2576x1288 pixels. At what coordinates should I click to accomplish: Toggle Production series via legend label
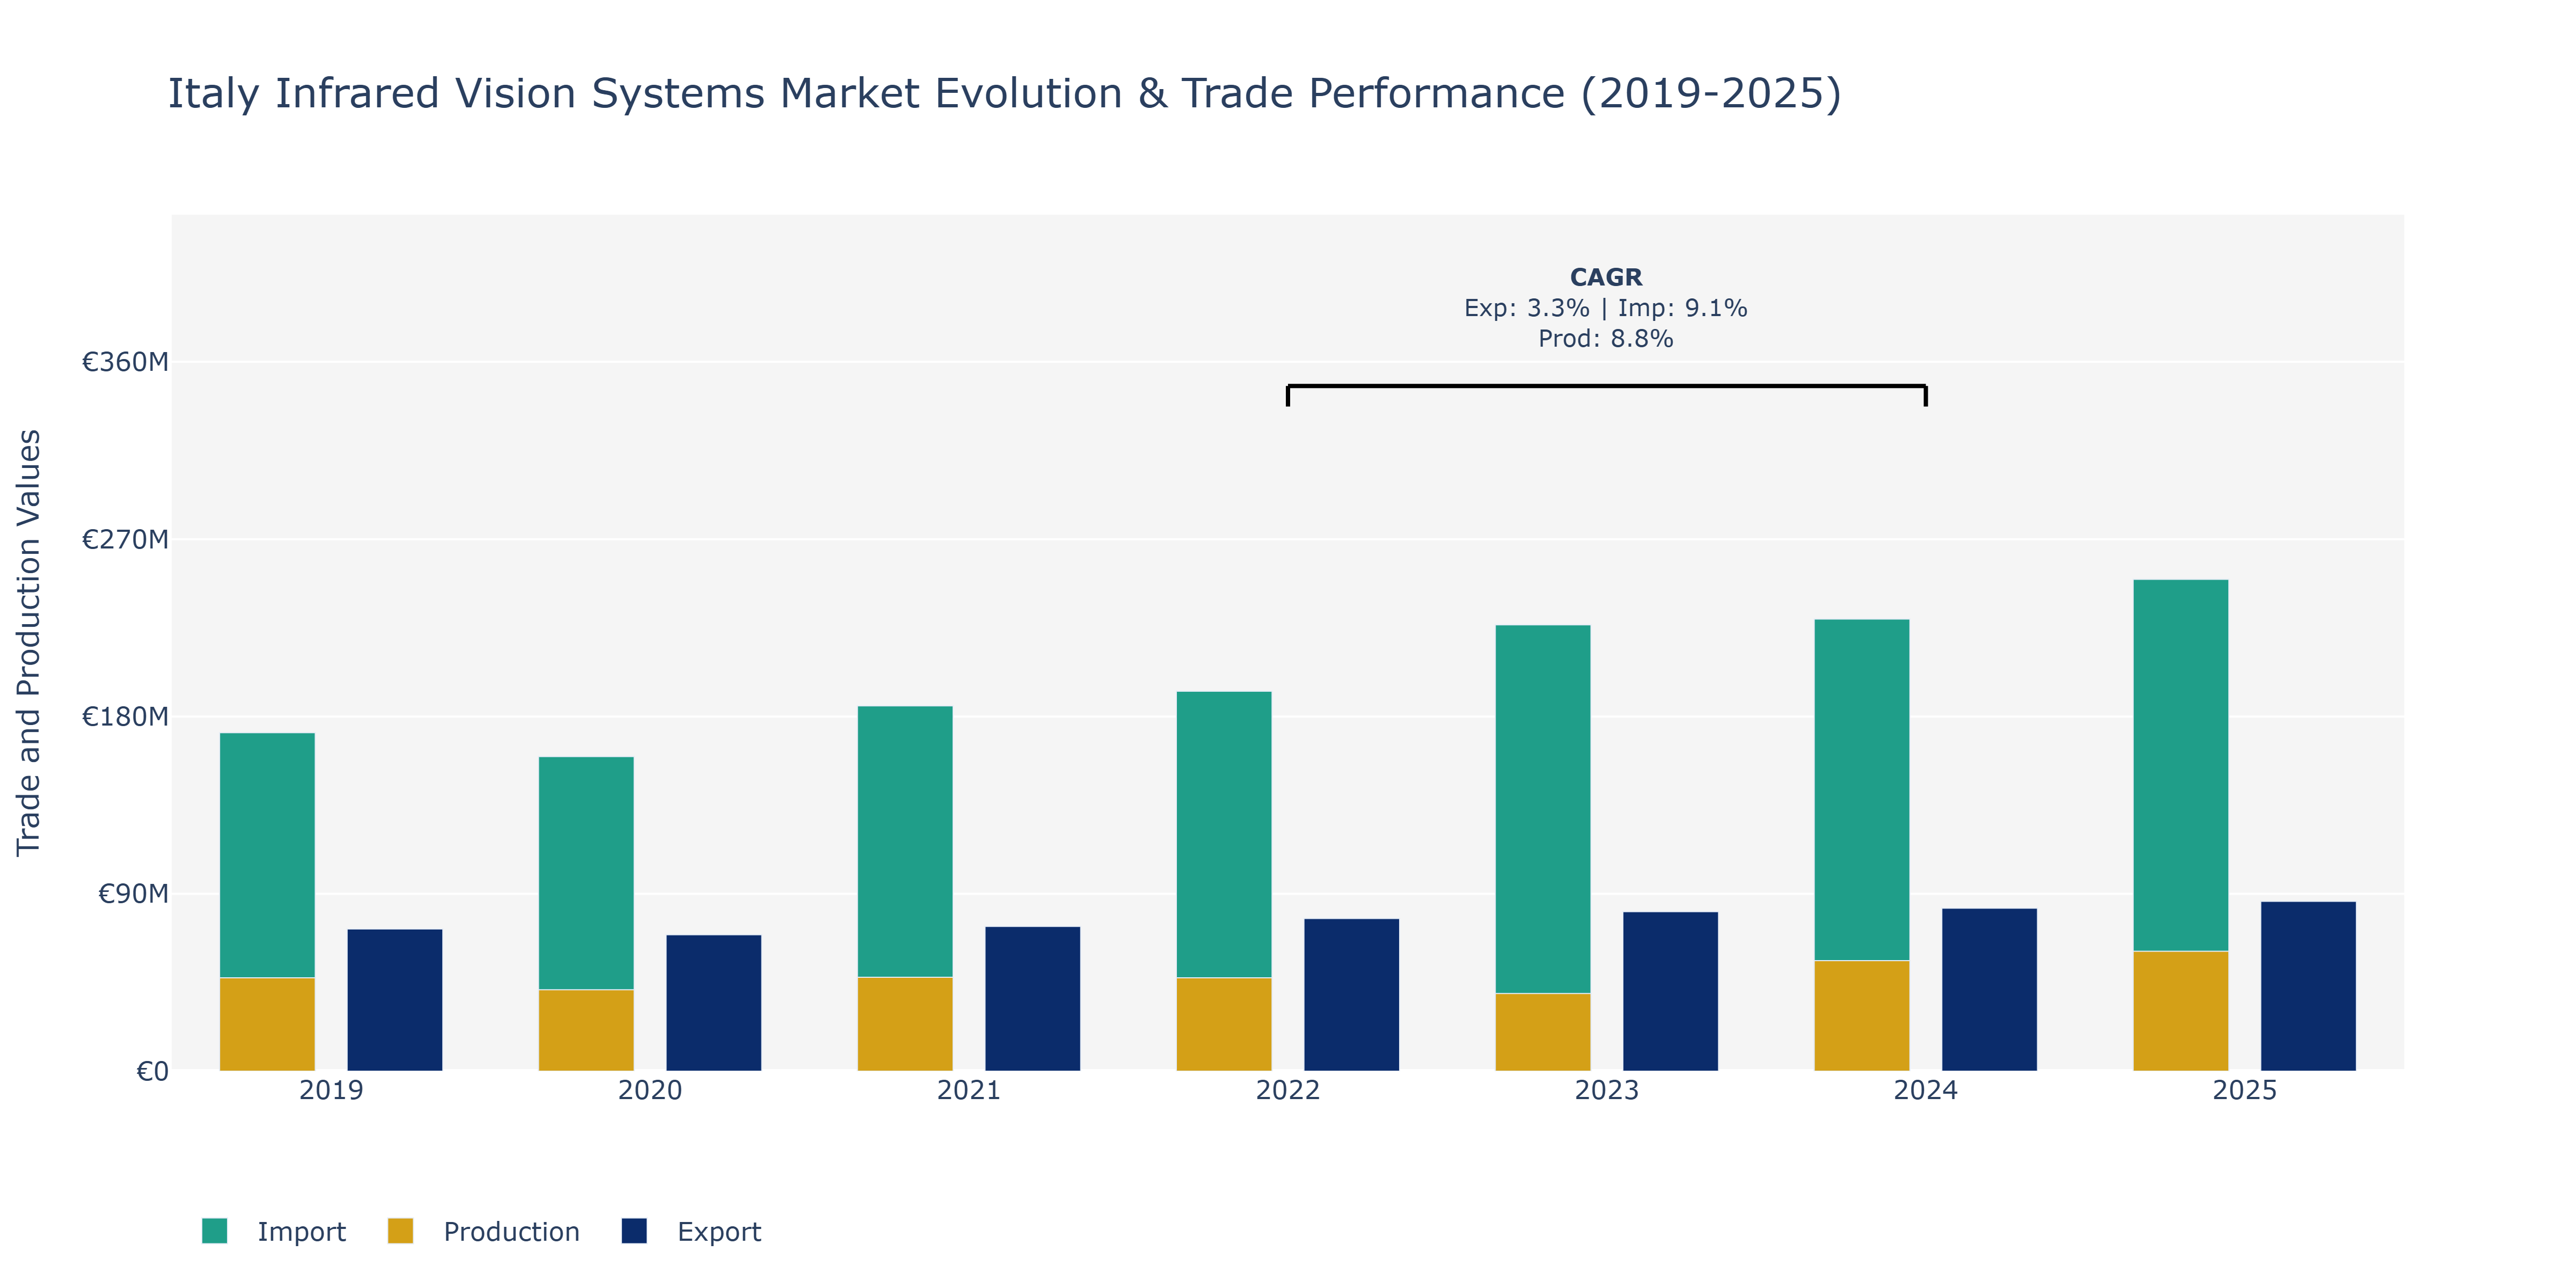coord(511,1231)
